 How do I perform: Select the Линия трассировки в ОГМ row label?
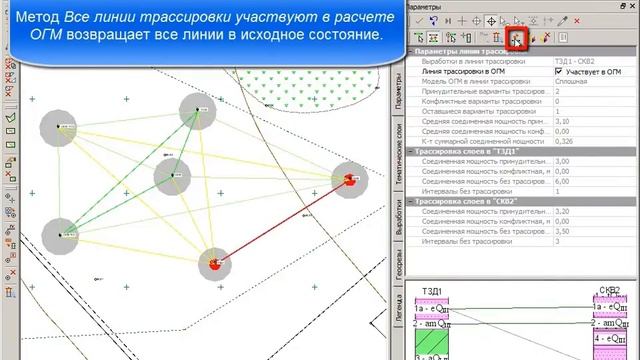click(463, 71)
